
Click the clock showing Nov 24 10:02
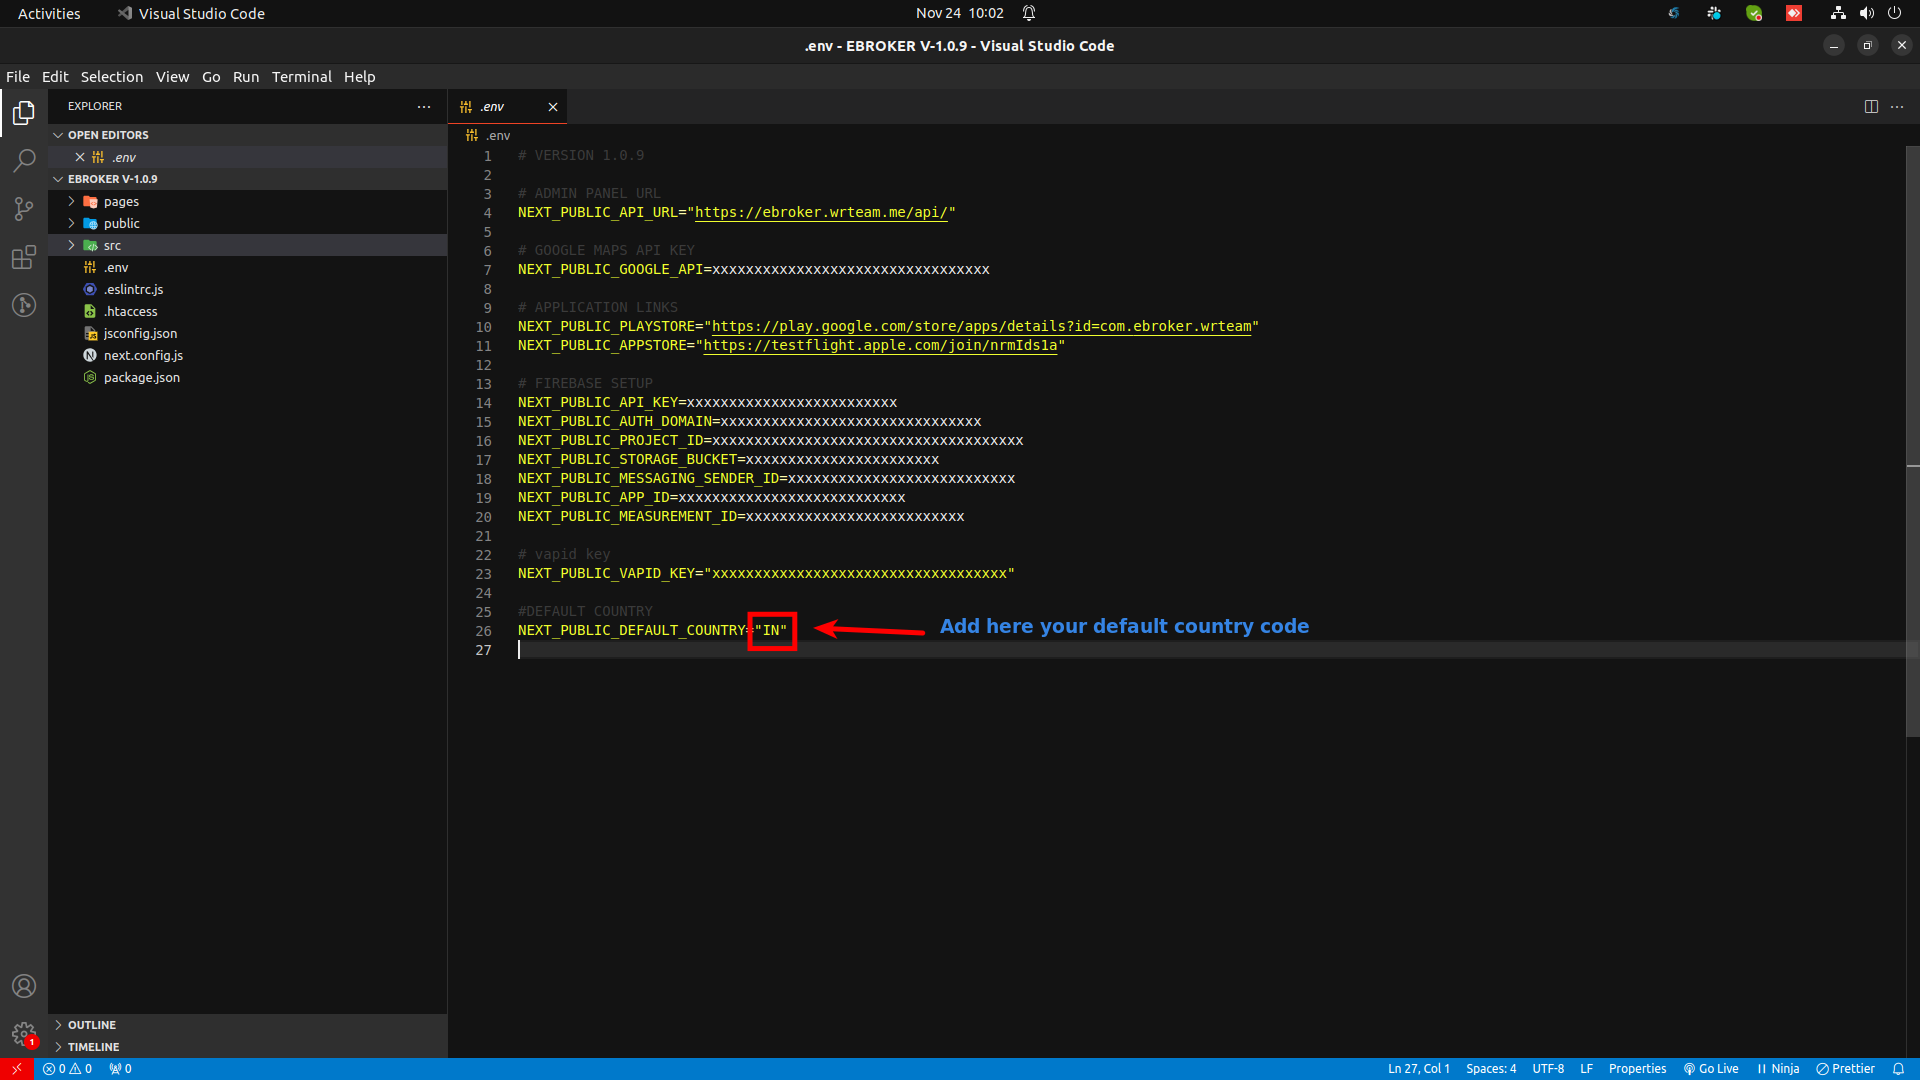tap(959, 13)
